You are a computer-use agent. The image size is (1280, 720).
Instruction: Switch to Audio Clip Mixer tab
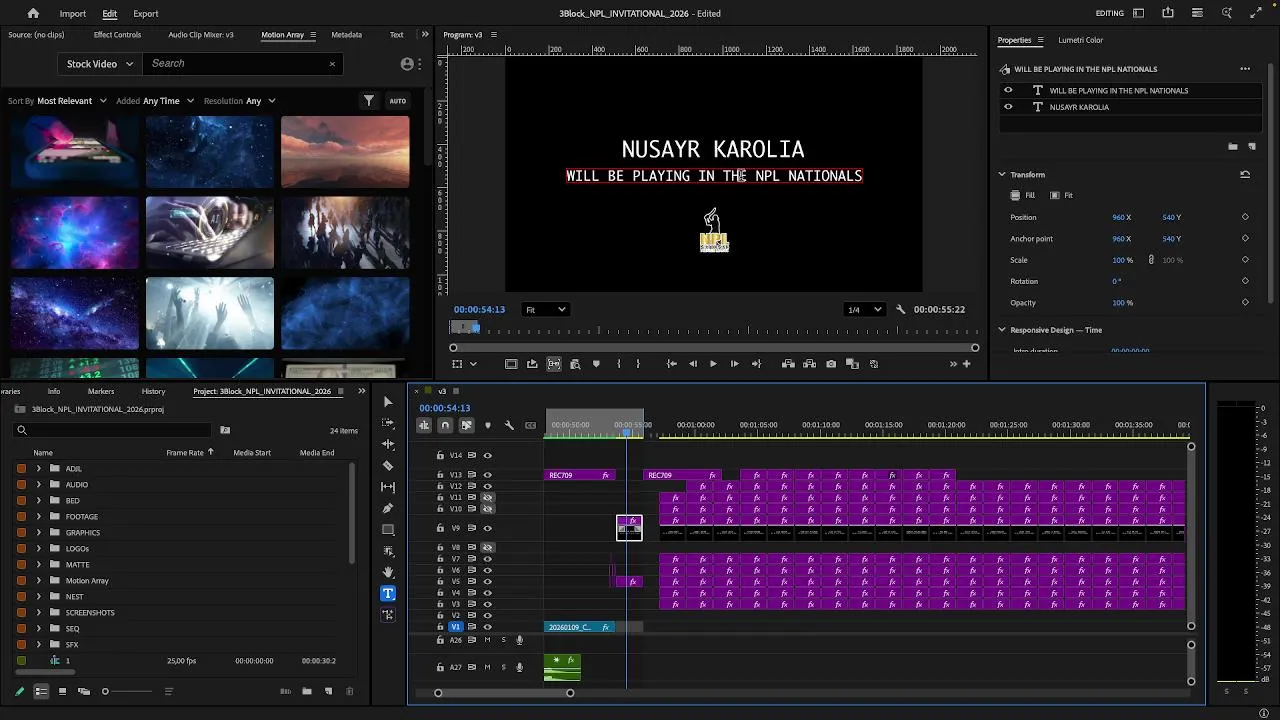click(201, 35)
